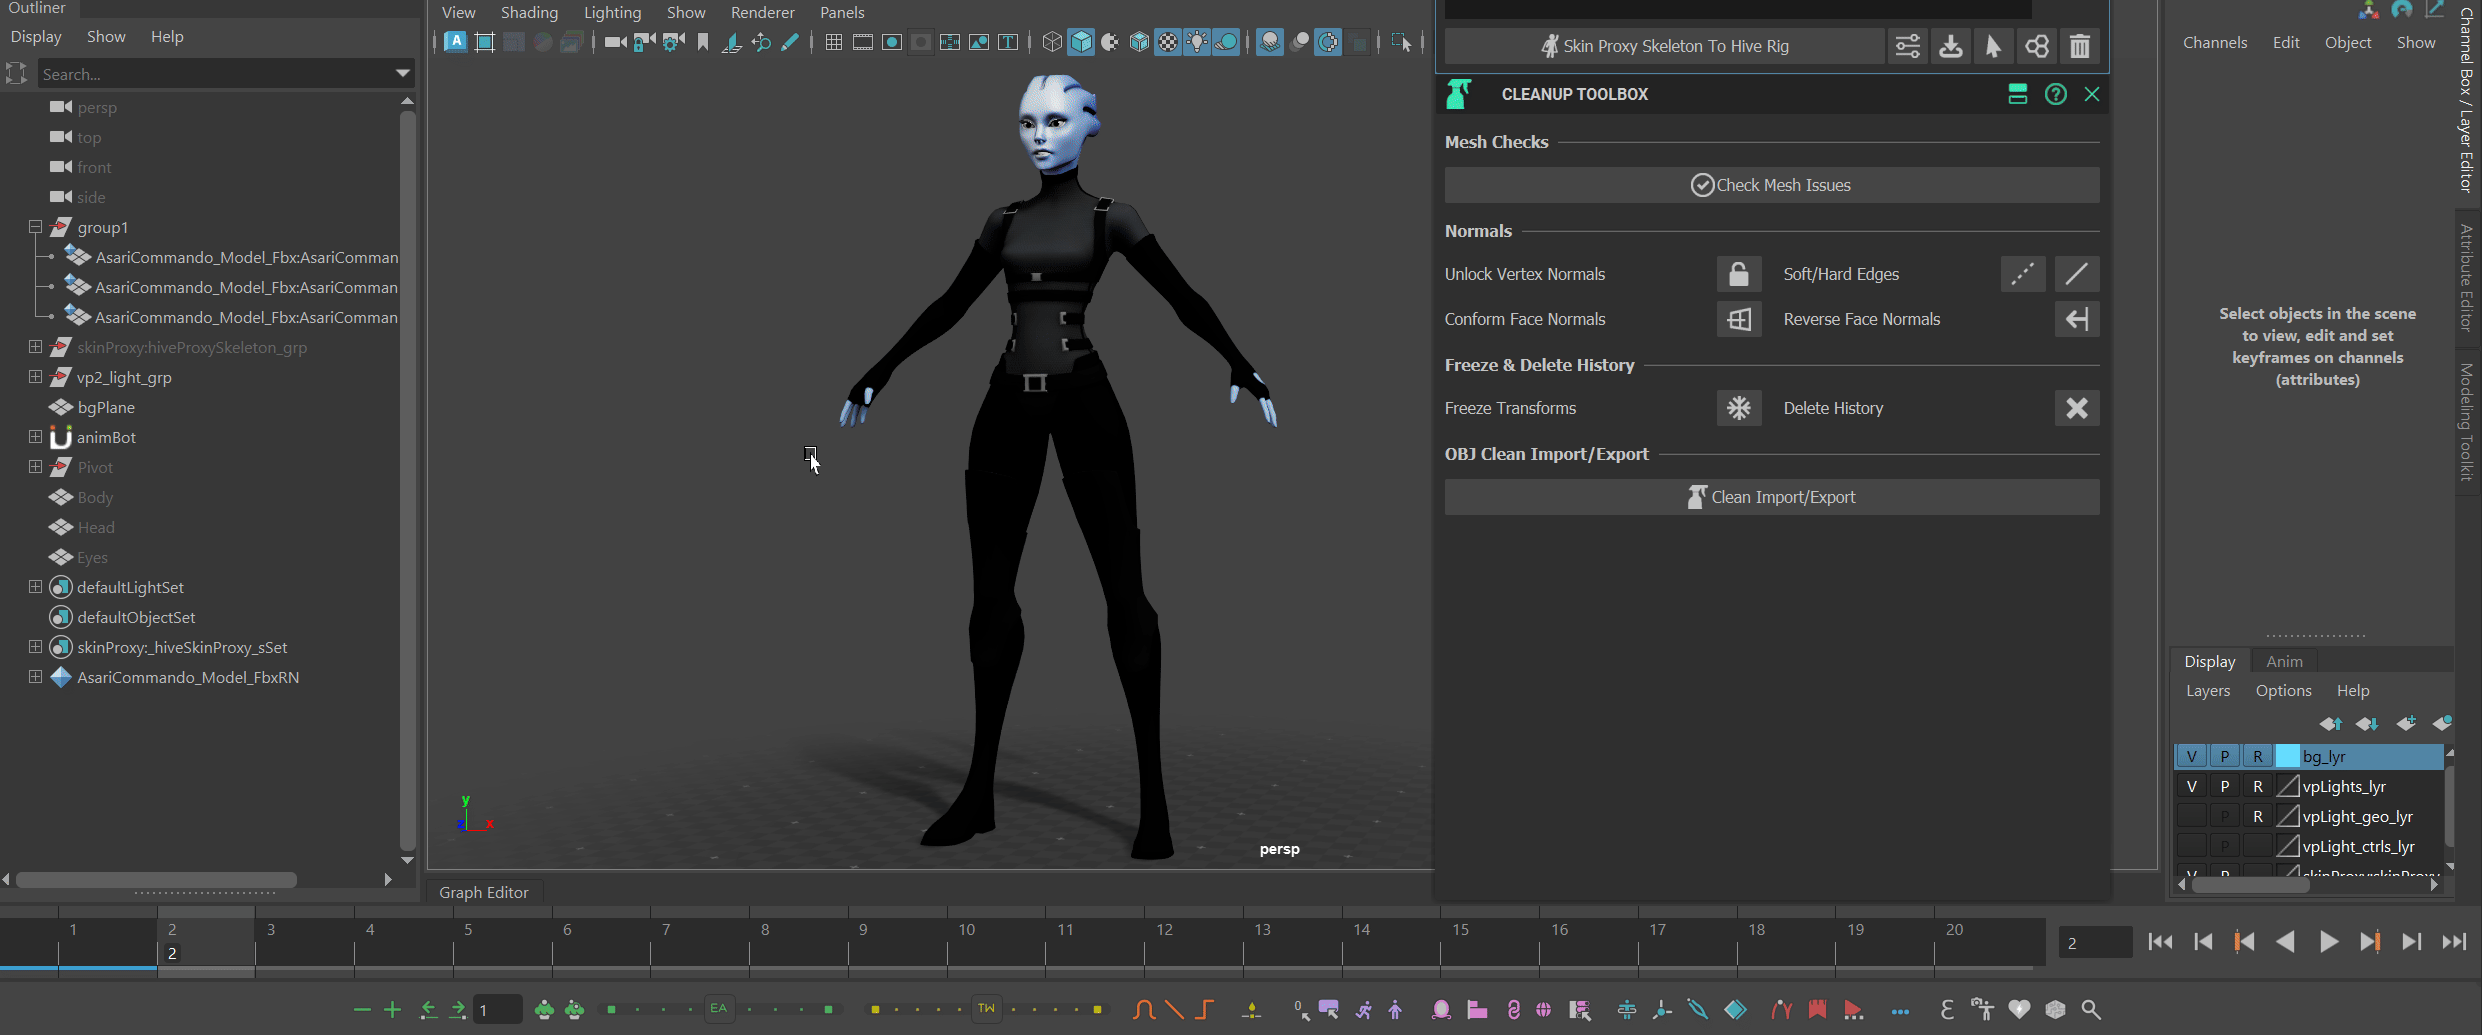Open the viewport Renderer menu
2482x1035 pixels.
click(762, 12)
